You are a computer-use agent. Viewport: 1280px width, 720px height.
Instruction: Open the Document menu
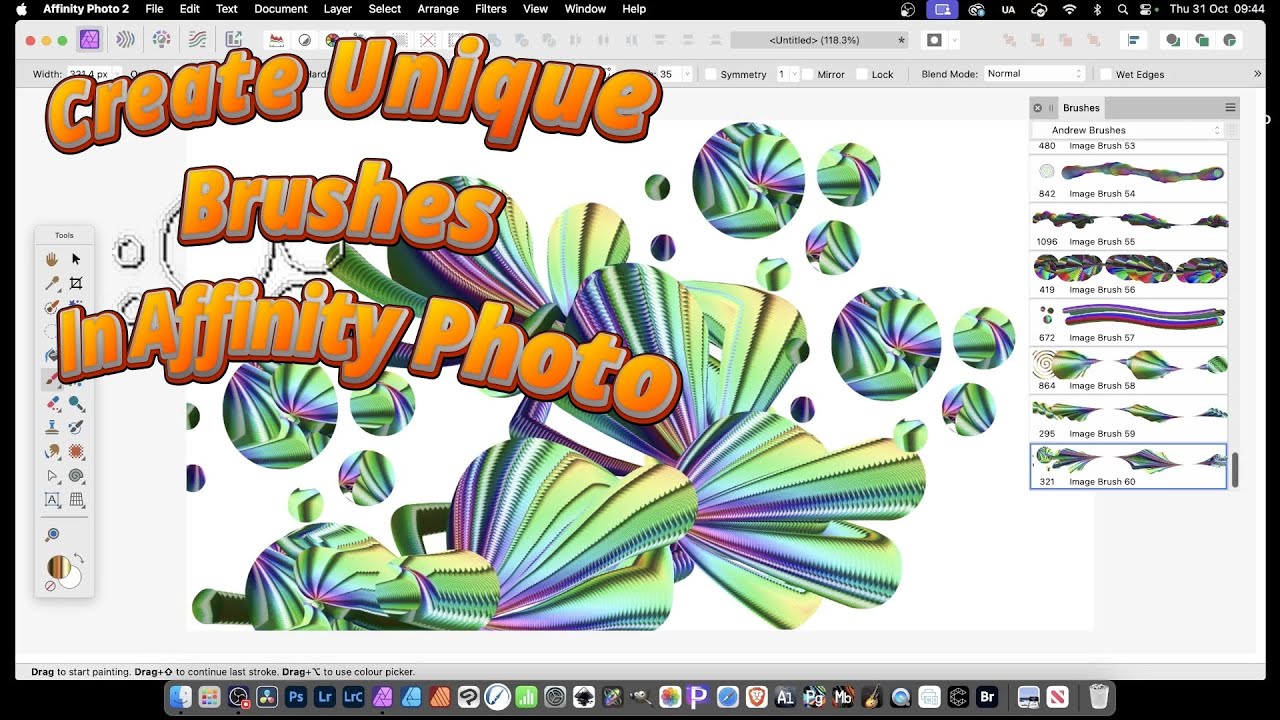click(x=281, y=9)
